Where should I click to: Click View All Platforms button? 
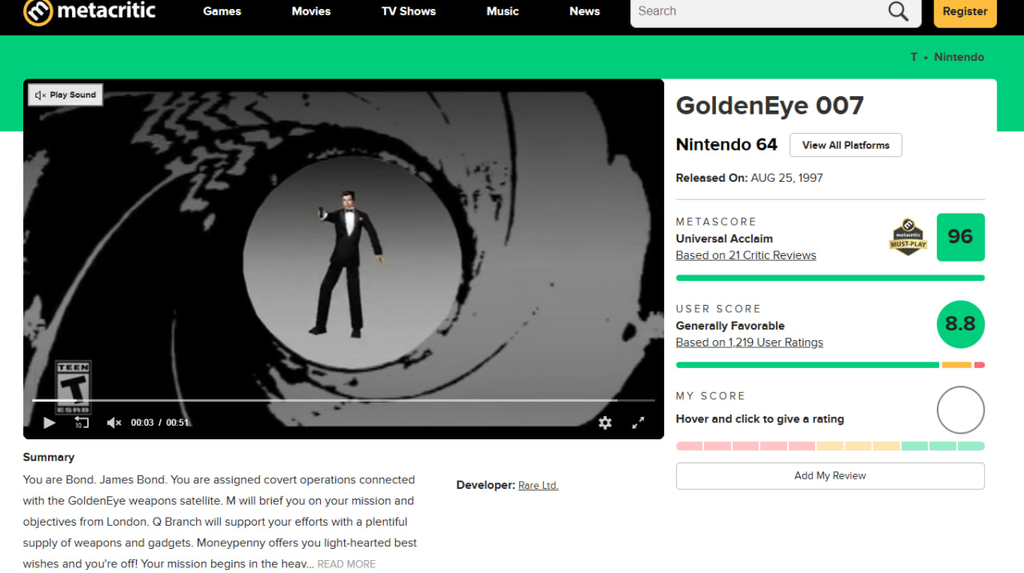tap(846, 145)
